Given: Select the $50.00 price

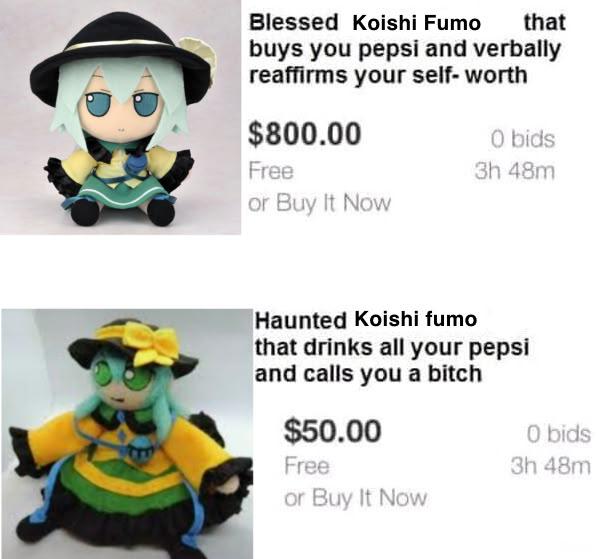Looking at the screenshot, I should 332,431.
